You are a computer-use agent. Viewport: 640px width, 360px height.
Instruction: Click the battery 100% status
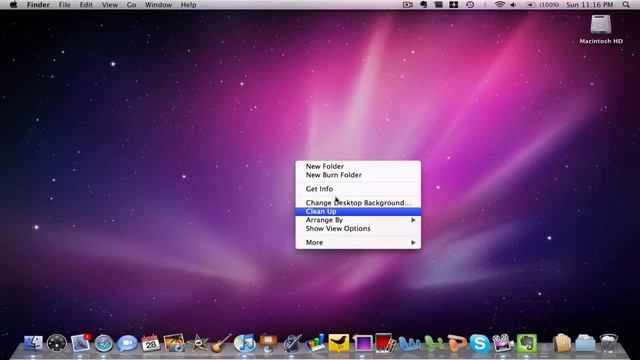pyautogui.click(x=542, y=5)
